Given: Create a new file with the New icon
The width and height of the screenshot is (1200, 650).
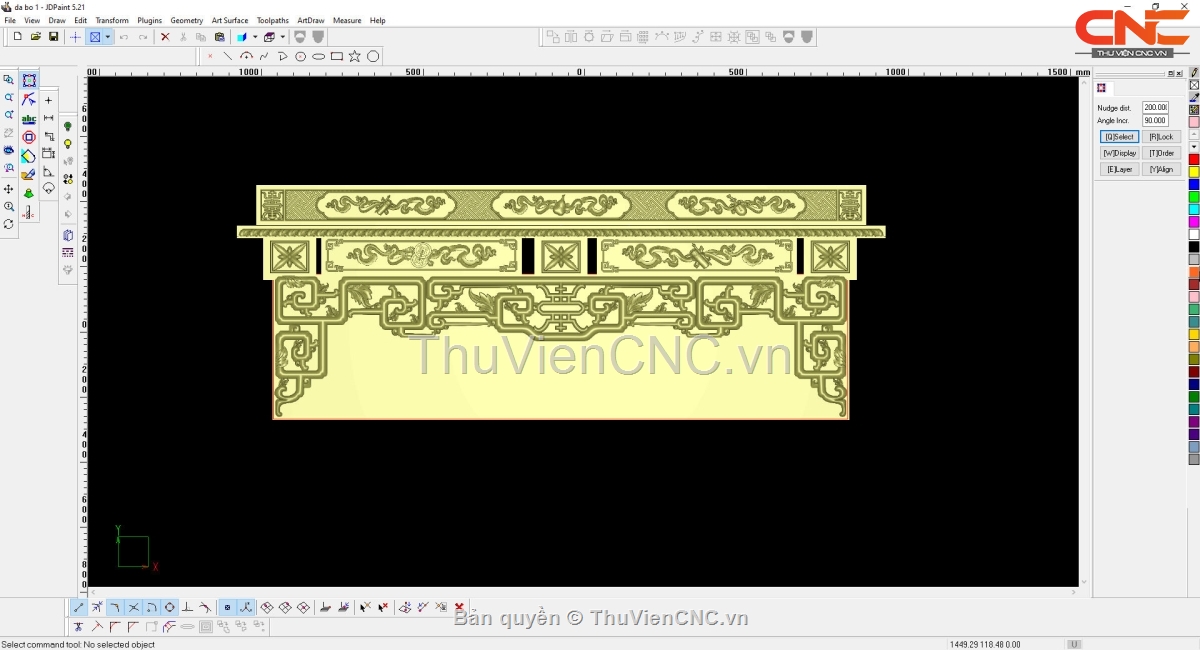Looking at the screenshot, I should [x=17, y=37].
